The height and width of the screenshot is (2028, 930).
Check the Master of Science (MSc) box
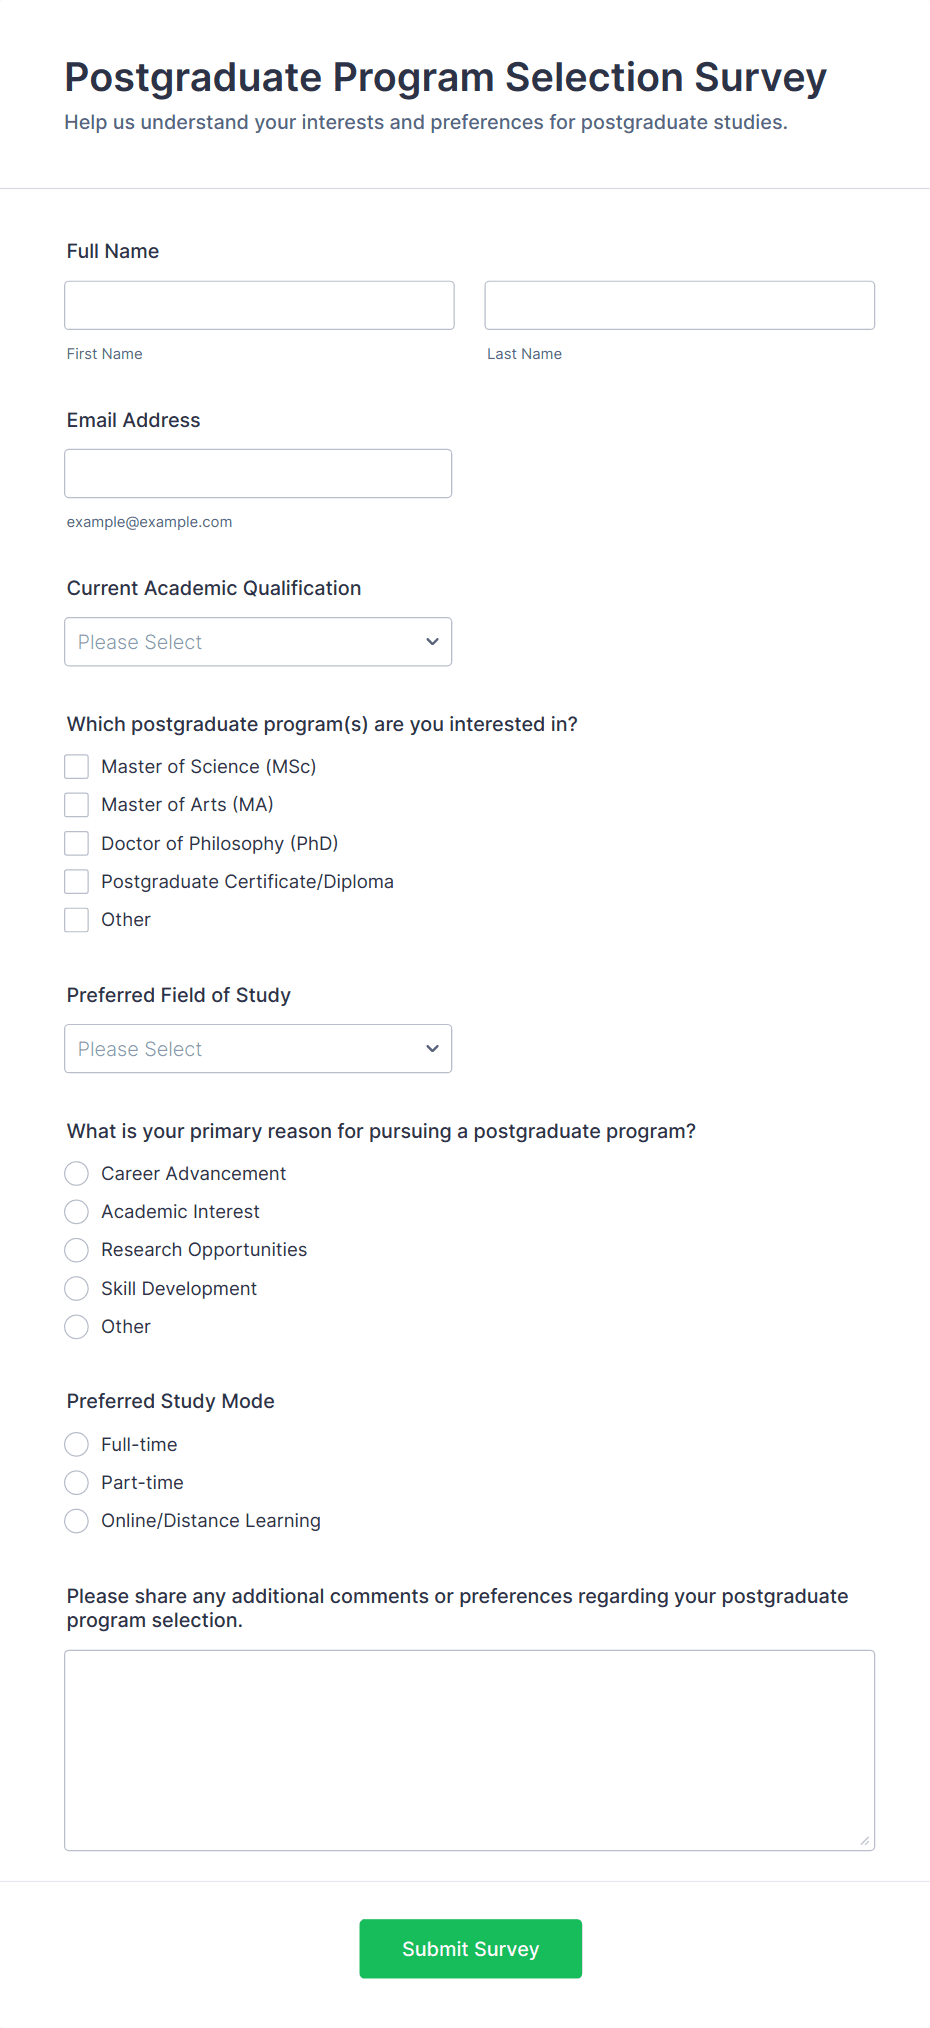tap(77, 767)
